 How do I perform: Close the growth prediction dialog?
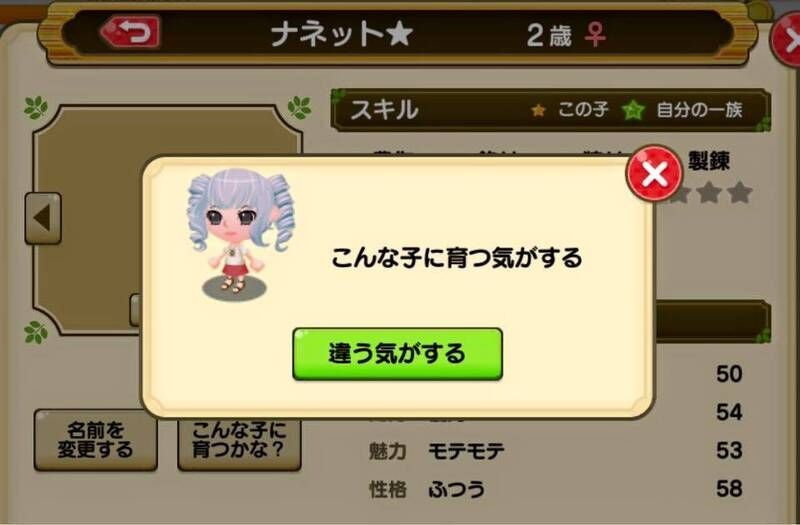tap(654, 173)
